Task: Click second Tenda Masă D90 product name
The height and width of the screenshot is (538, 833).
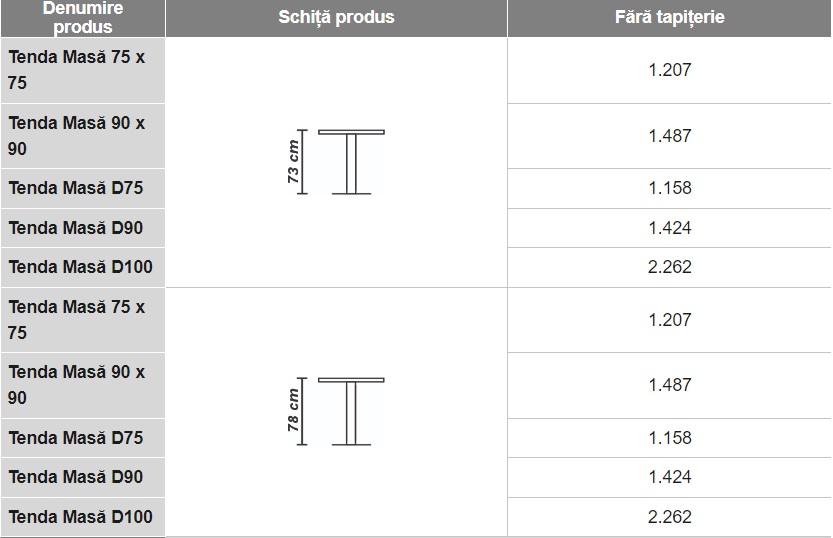Action: [75, 477]
